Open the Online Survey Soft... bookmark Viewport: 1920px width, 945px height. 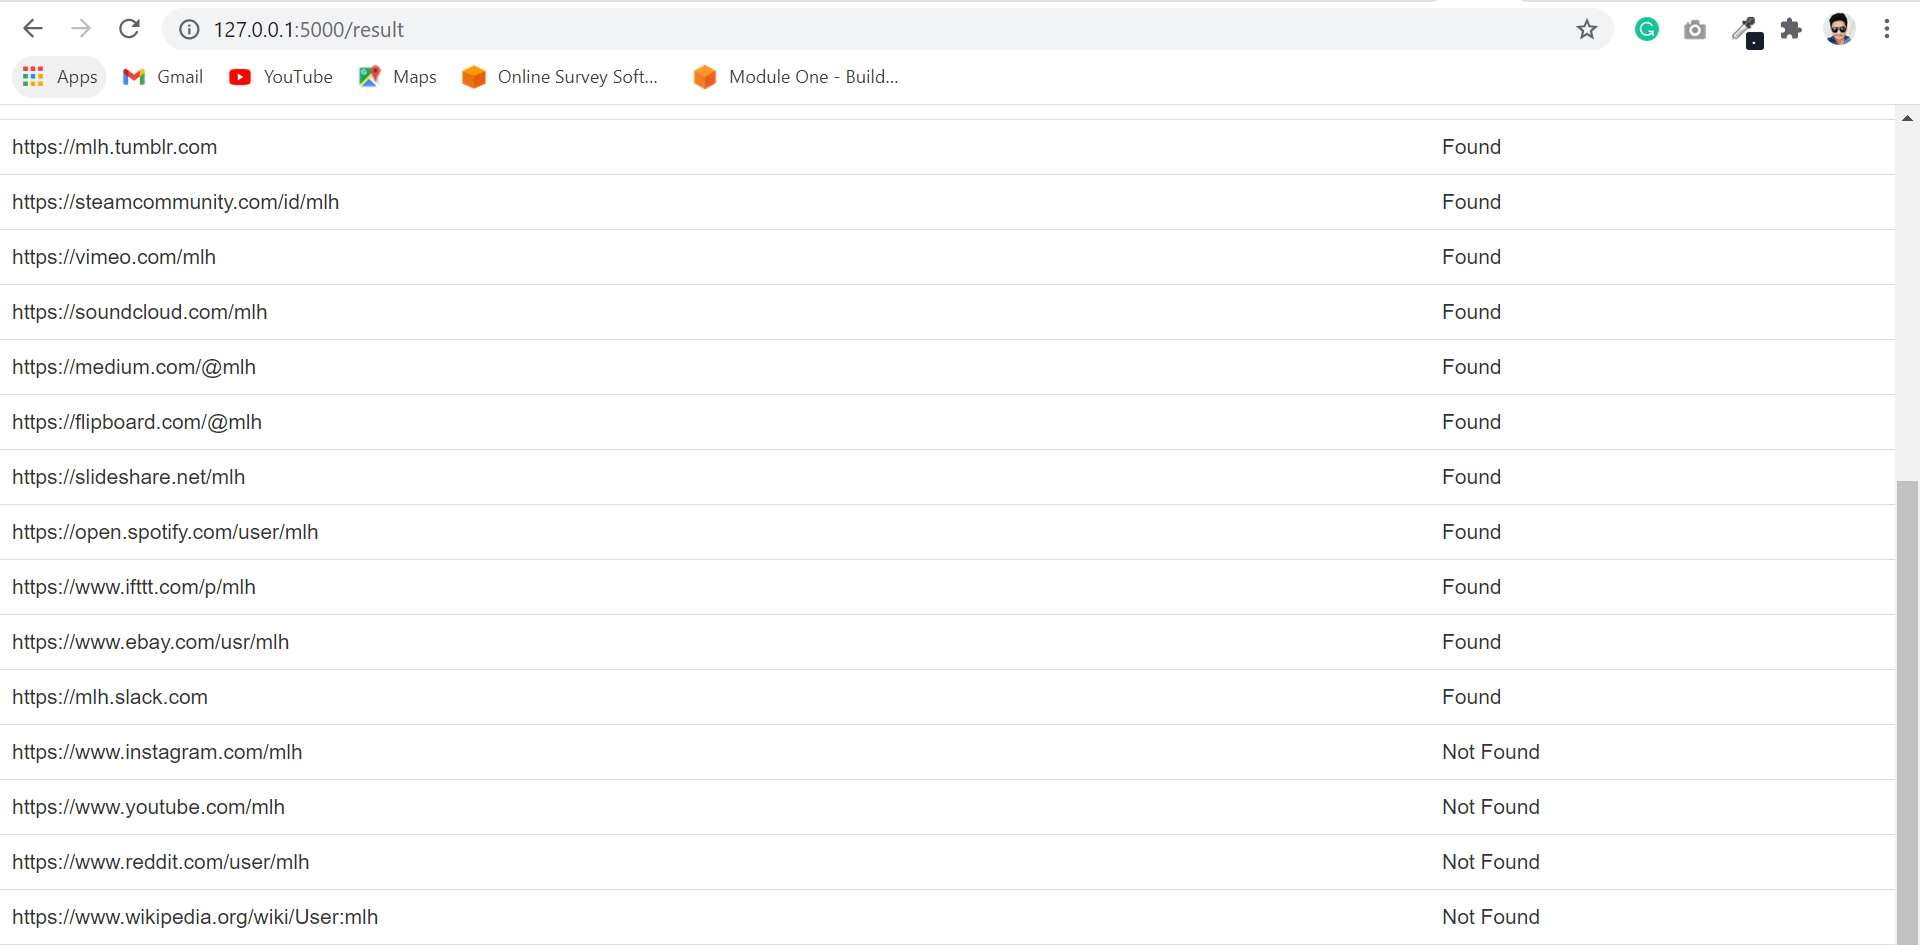coord(560,77)
